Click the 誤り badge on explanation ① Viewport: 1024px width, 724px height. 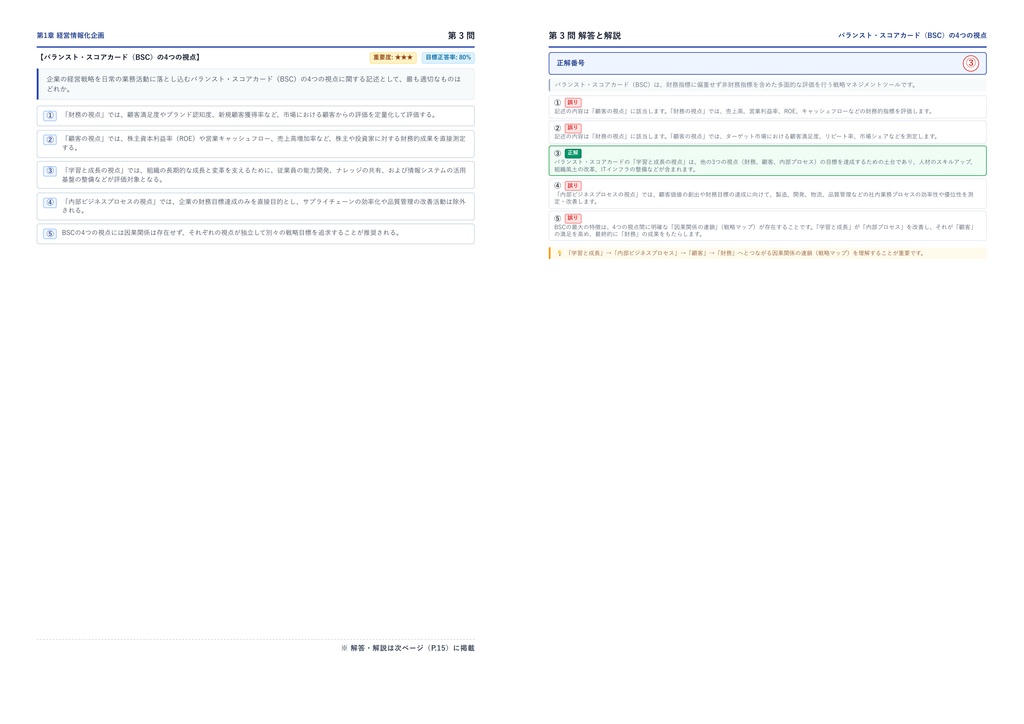573,102
